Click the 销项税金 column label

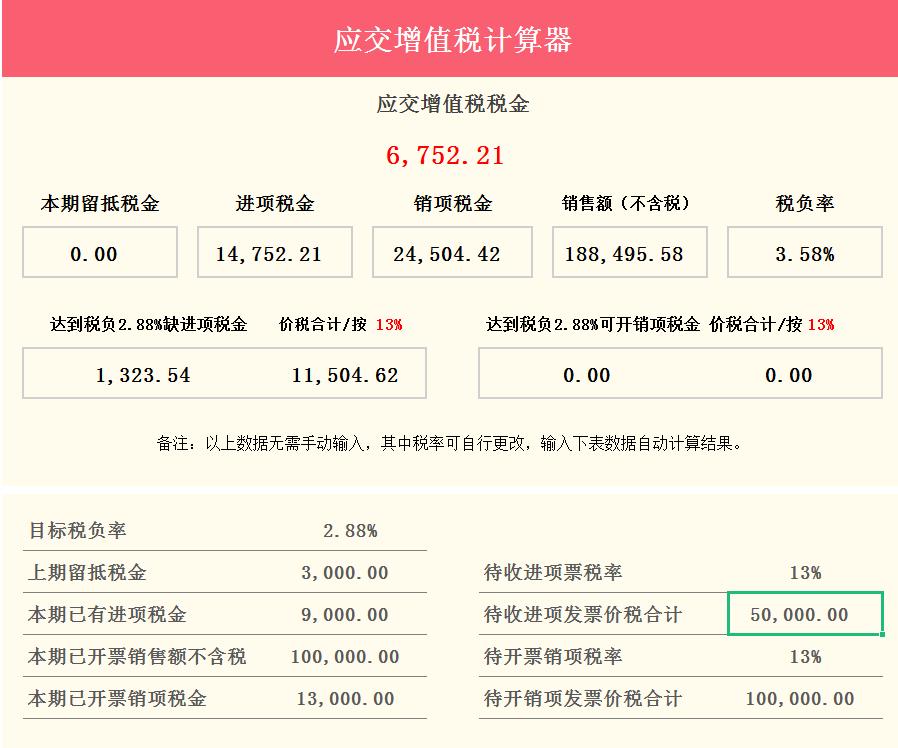pos(452,203)
